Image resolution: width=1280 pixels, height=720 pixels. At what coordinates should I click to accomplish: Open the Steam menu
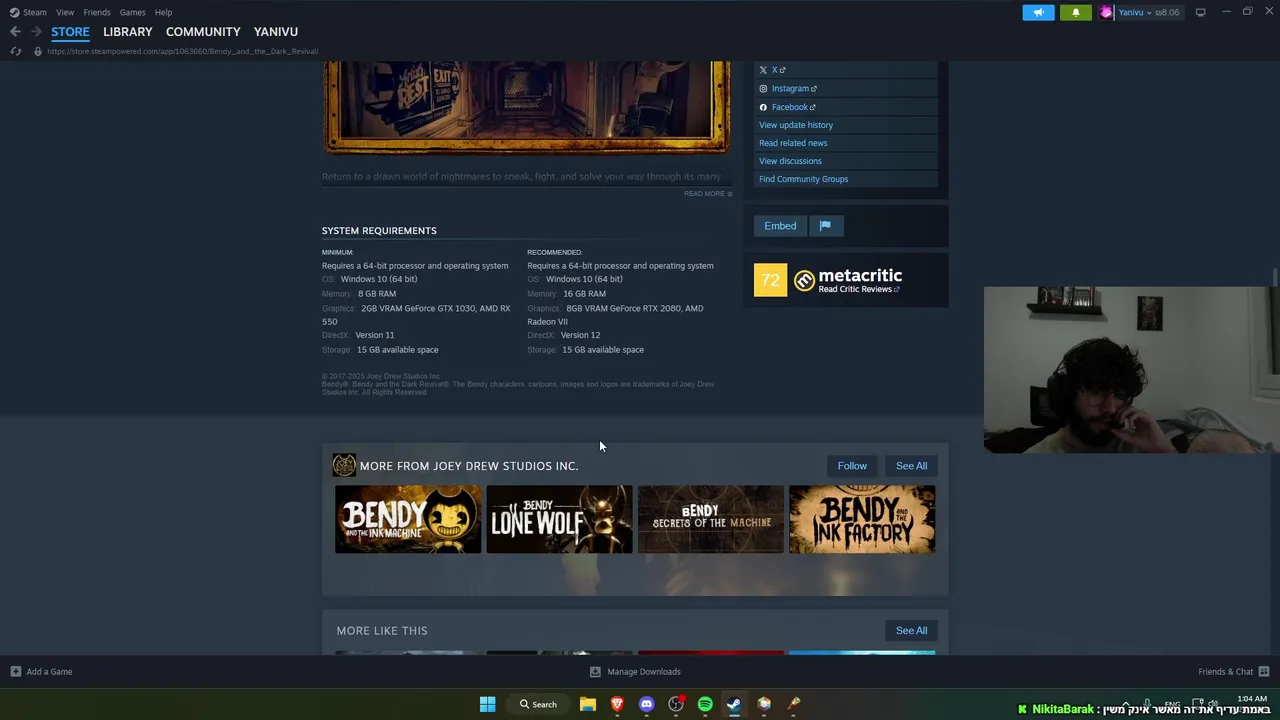click(35, 12)
